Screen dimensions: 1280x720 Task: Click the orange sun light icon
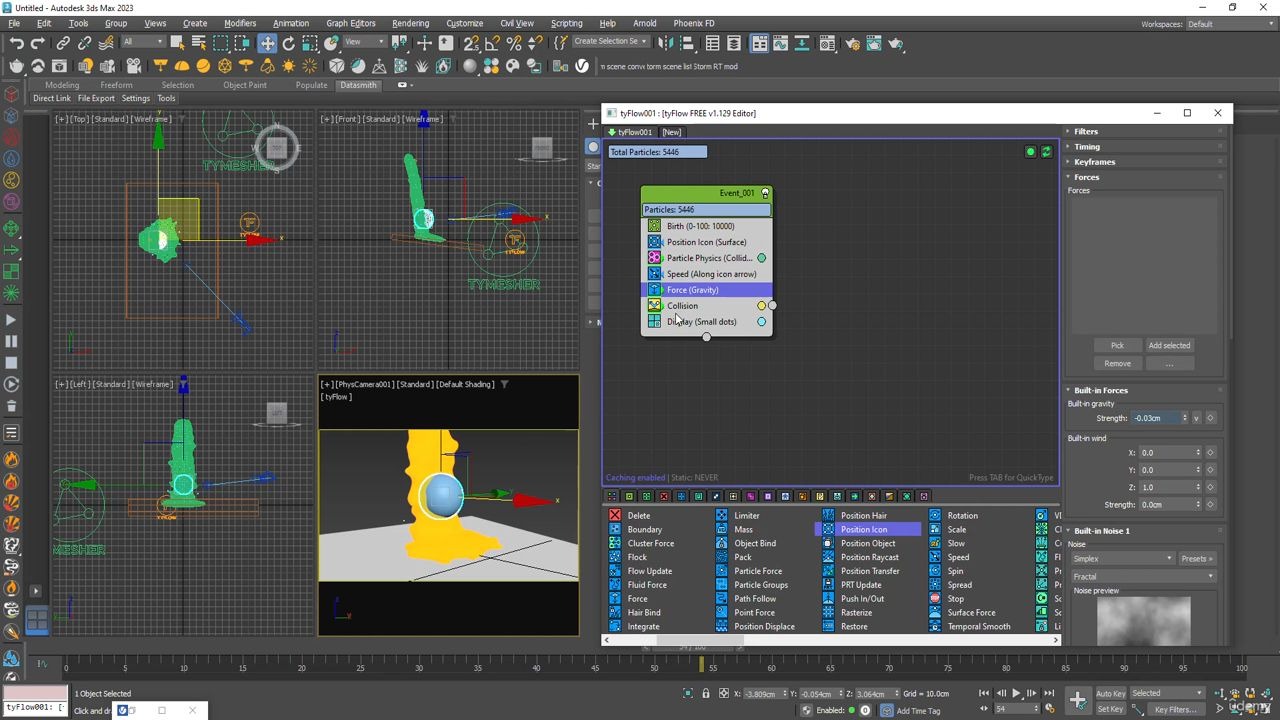pos(289,66)
